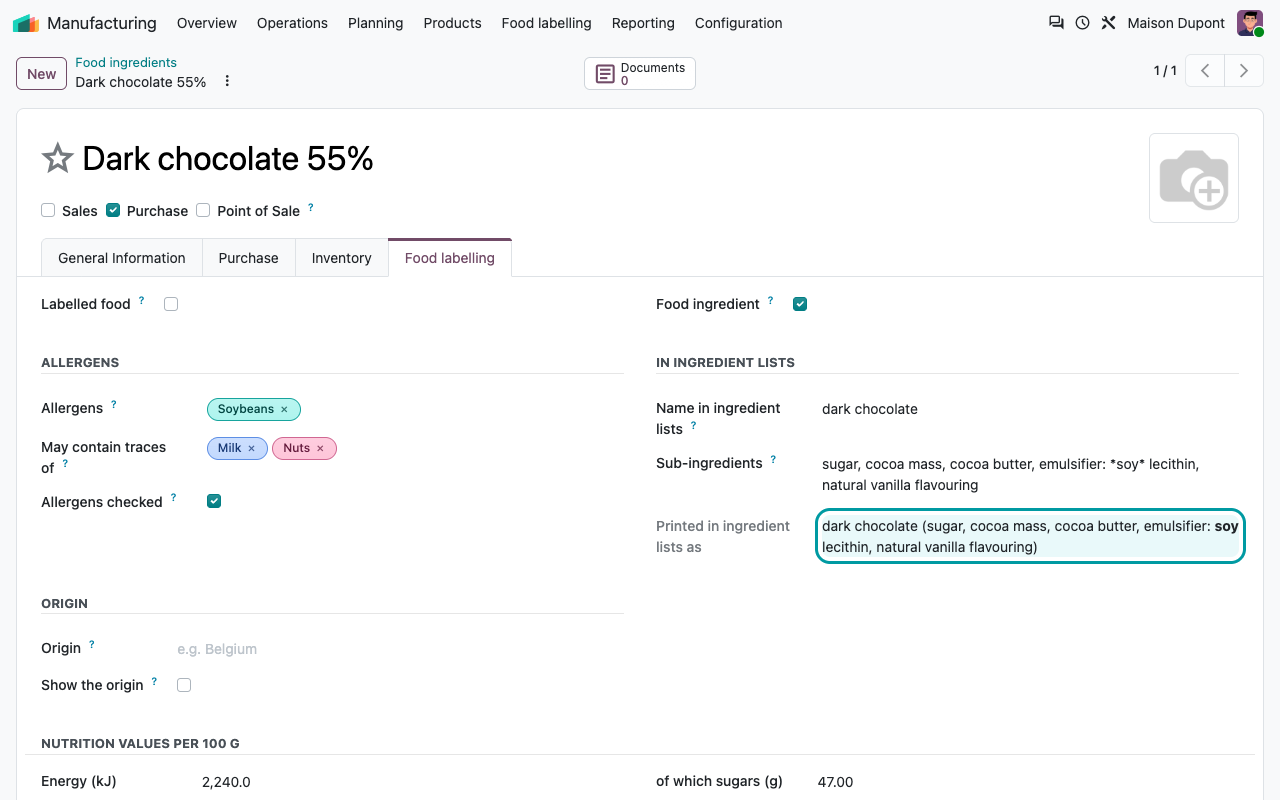Remove the Milk traces tag

pyautogui.click(x=251, y=448)
